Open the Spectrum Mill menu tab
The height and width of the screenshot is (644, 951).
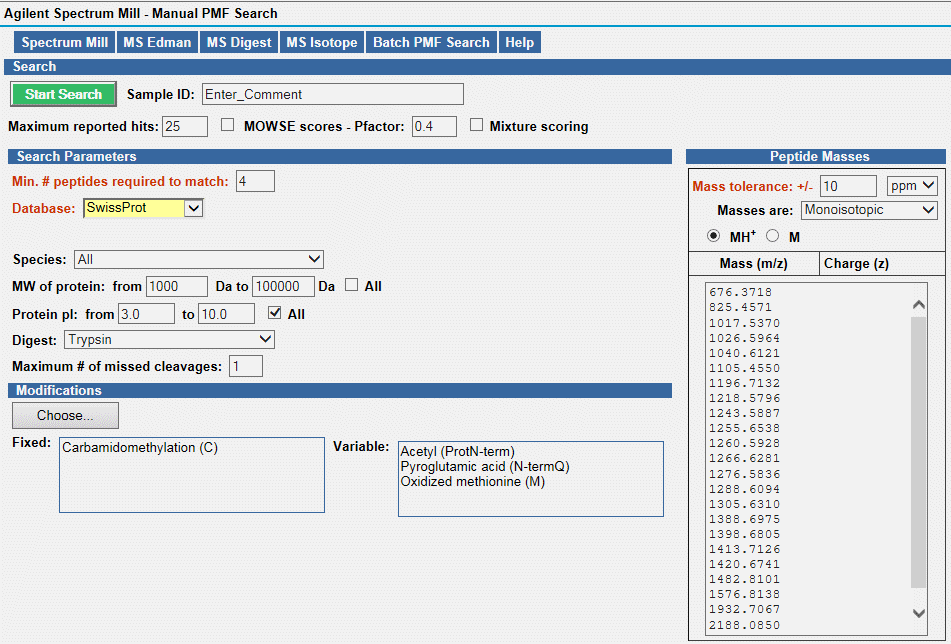point(64,42)
